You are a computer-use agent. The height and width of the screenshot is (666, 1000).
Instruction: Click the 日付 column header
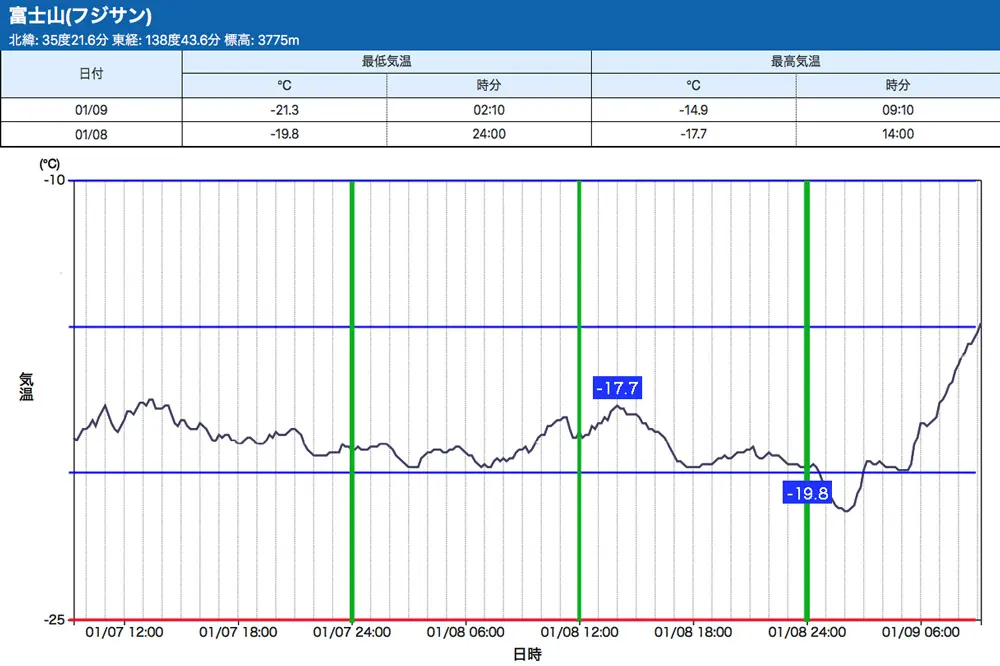coord(91,74)
